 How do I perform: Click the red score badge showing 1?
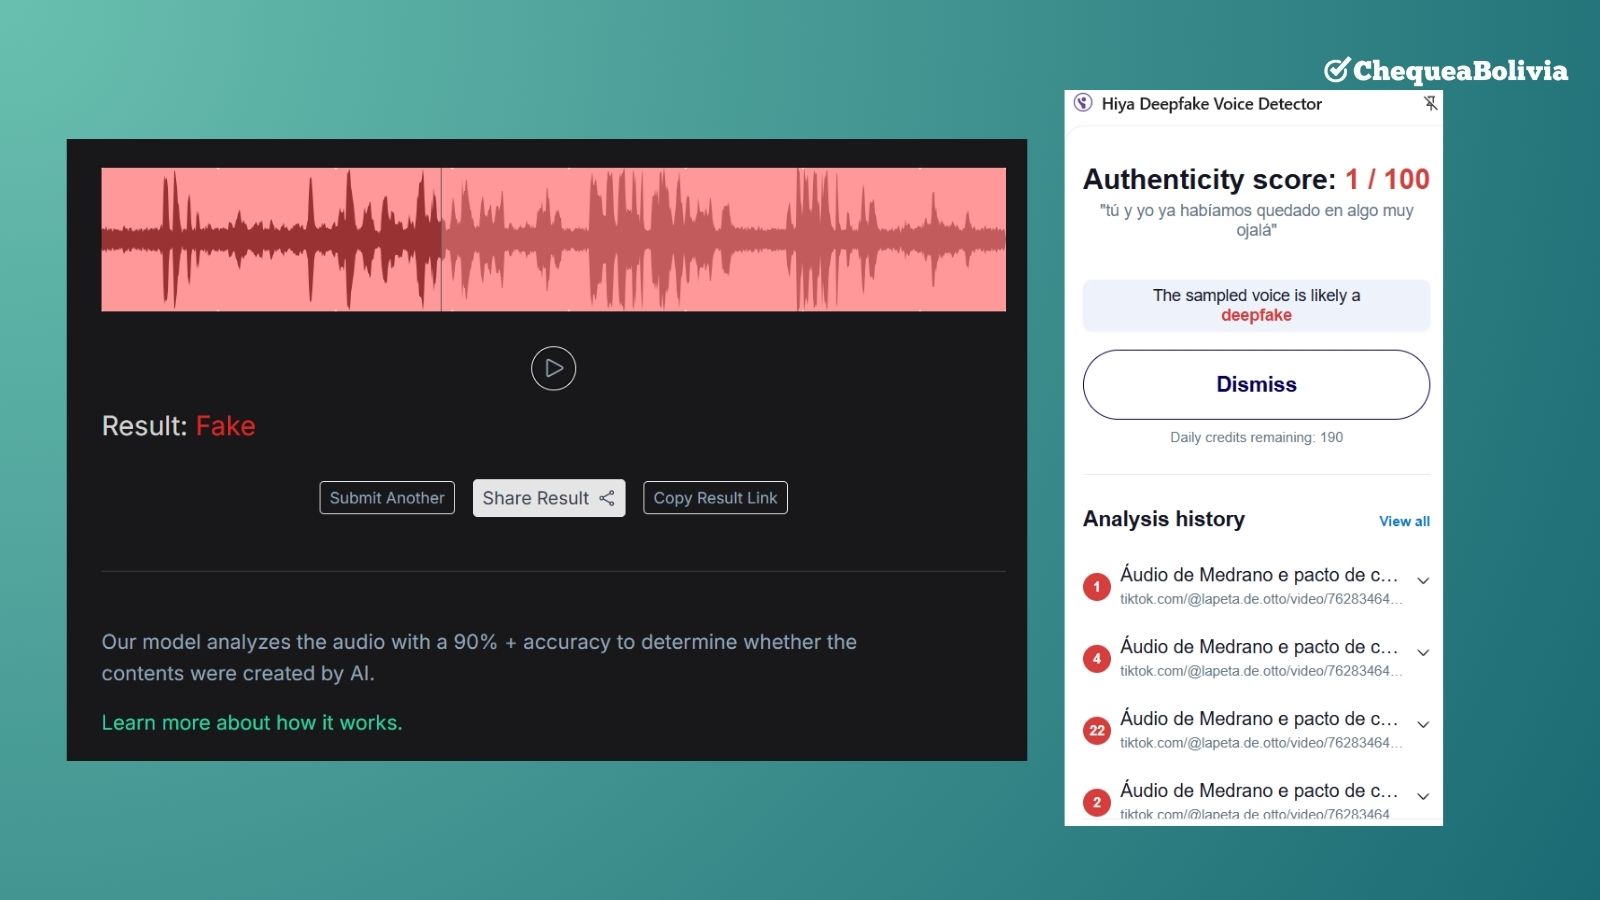click(x=1097, y=587)
